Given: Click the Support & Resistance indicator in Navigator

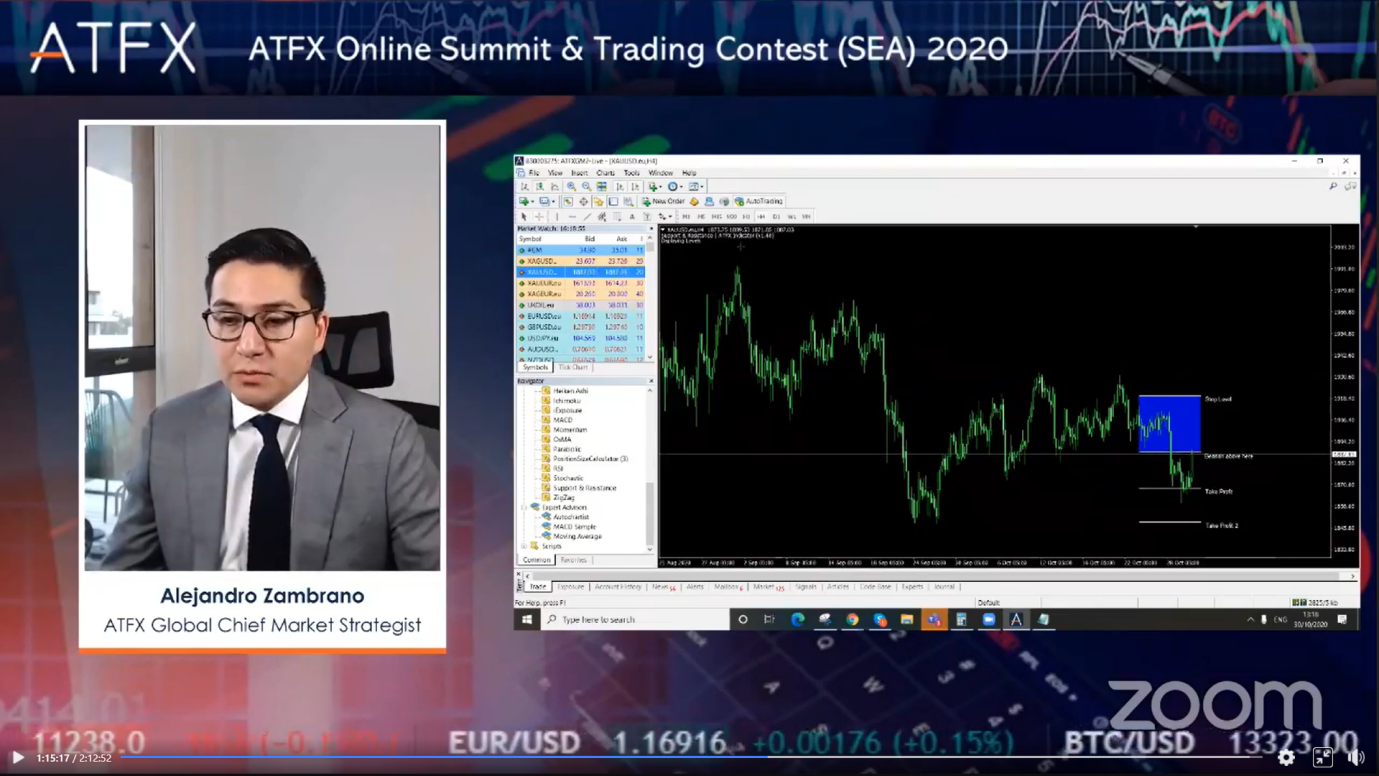Looking at the screenshot, I should tap(585, 488).
